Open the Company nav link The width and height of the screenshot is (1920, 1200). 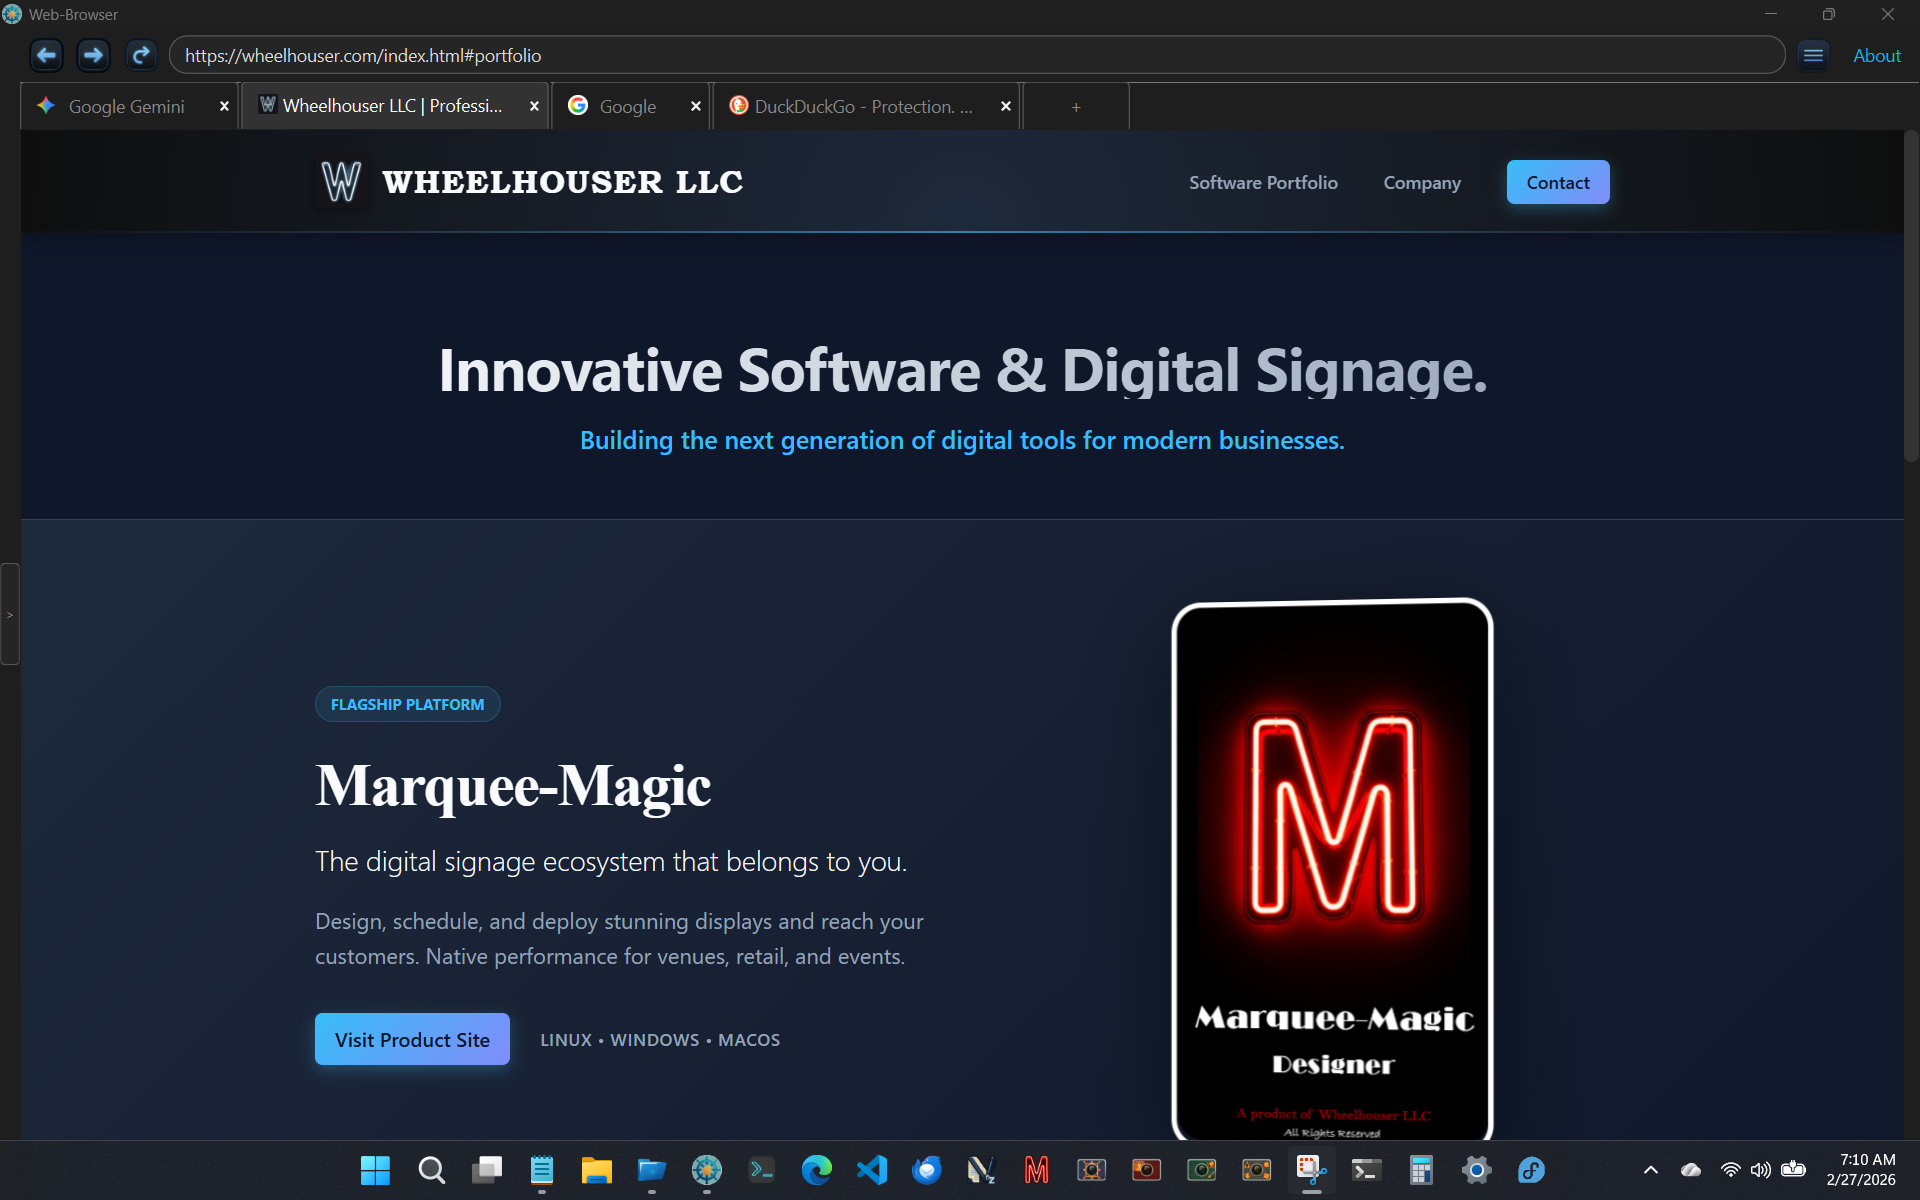tap(1421, 183)
